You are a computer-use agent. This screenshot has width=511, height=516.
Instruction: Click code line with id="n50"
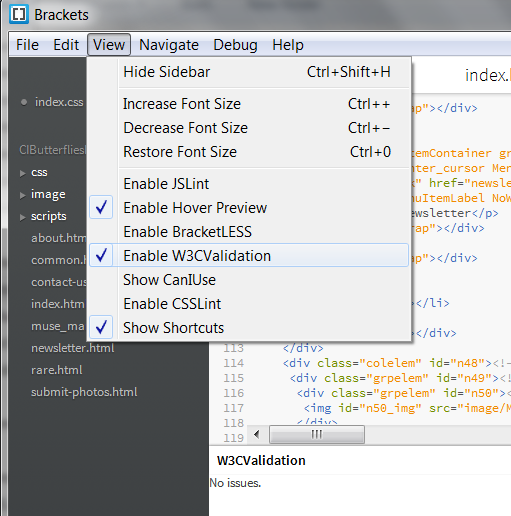[404, 393]
